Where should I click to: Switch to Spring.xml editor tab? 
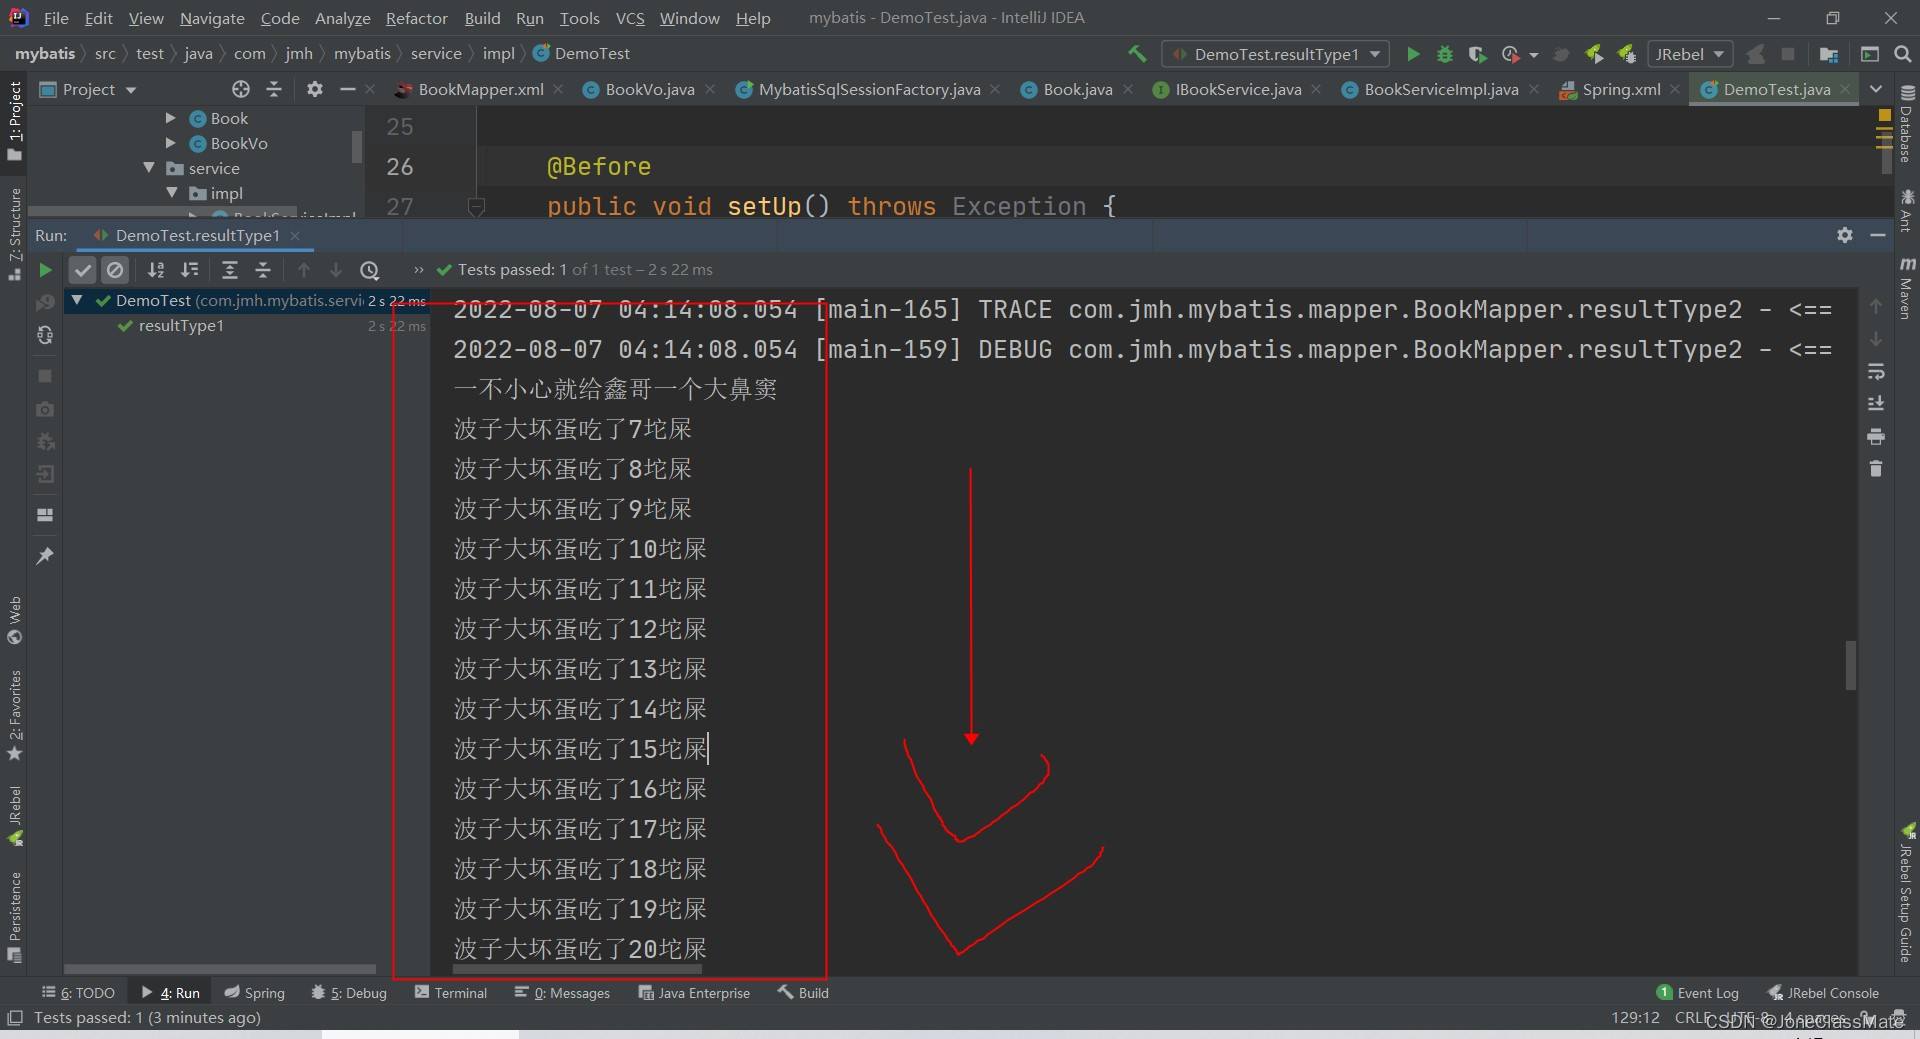click(x=1620, y=90)
